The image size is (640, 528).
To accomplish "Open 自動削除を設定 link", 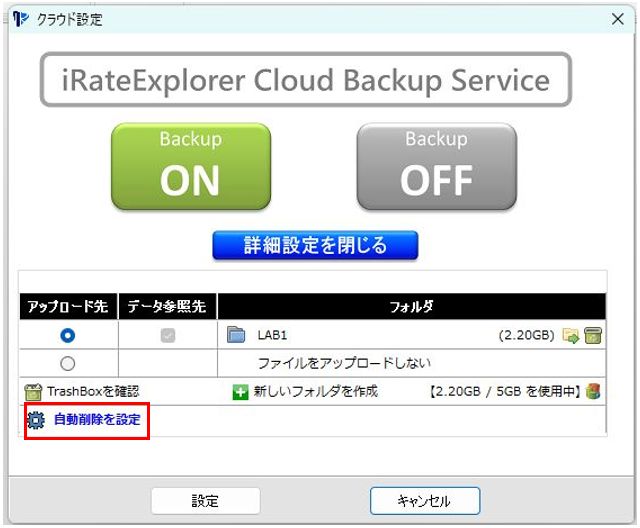I will coord(97,420).
